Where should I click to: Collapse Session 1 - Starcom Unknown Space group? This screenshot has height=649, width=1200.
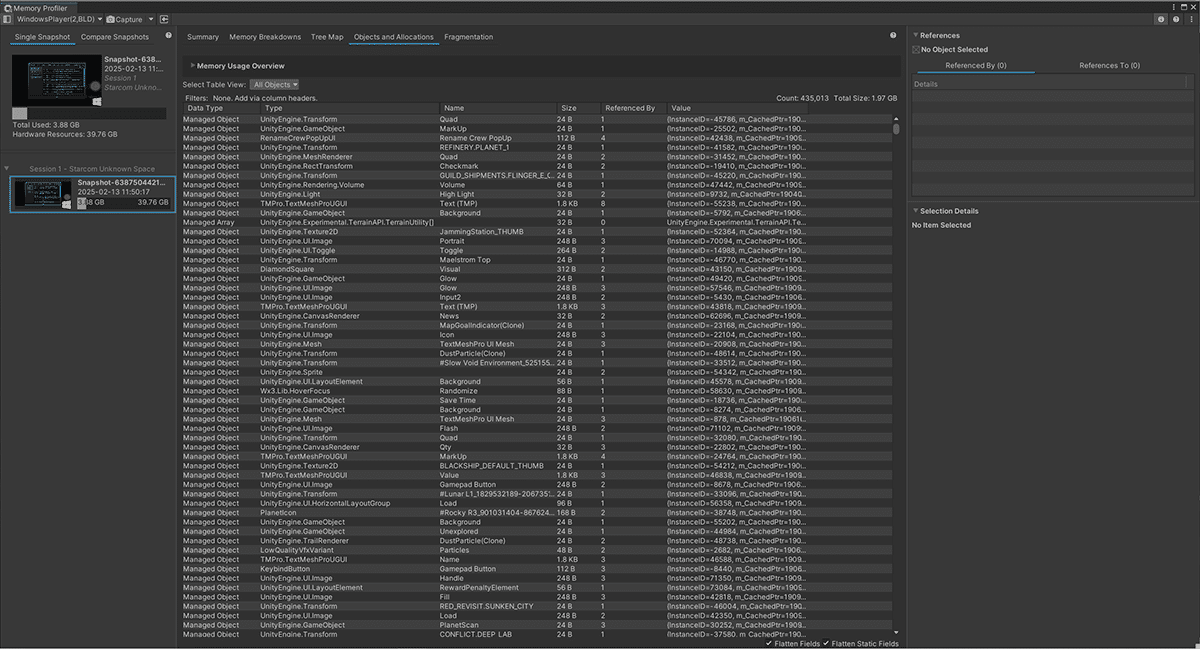[8, 169]
